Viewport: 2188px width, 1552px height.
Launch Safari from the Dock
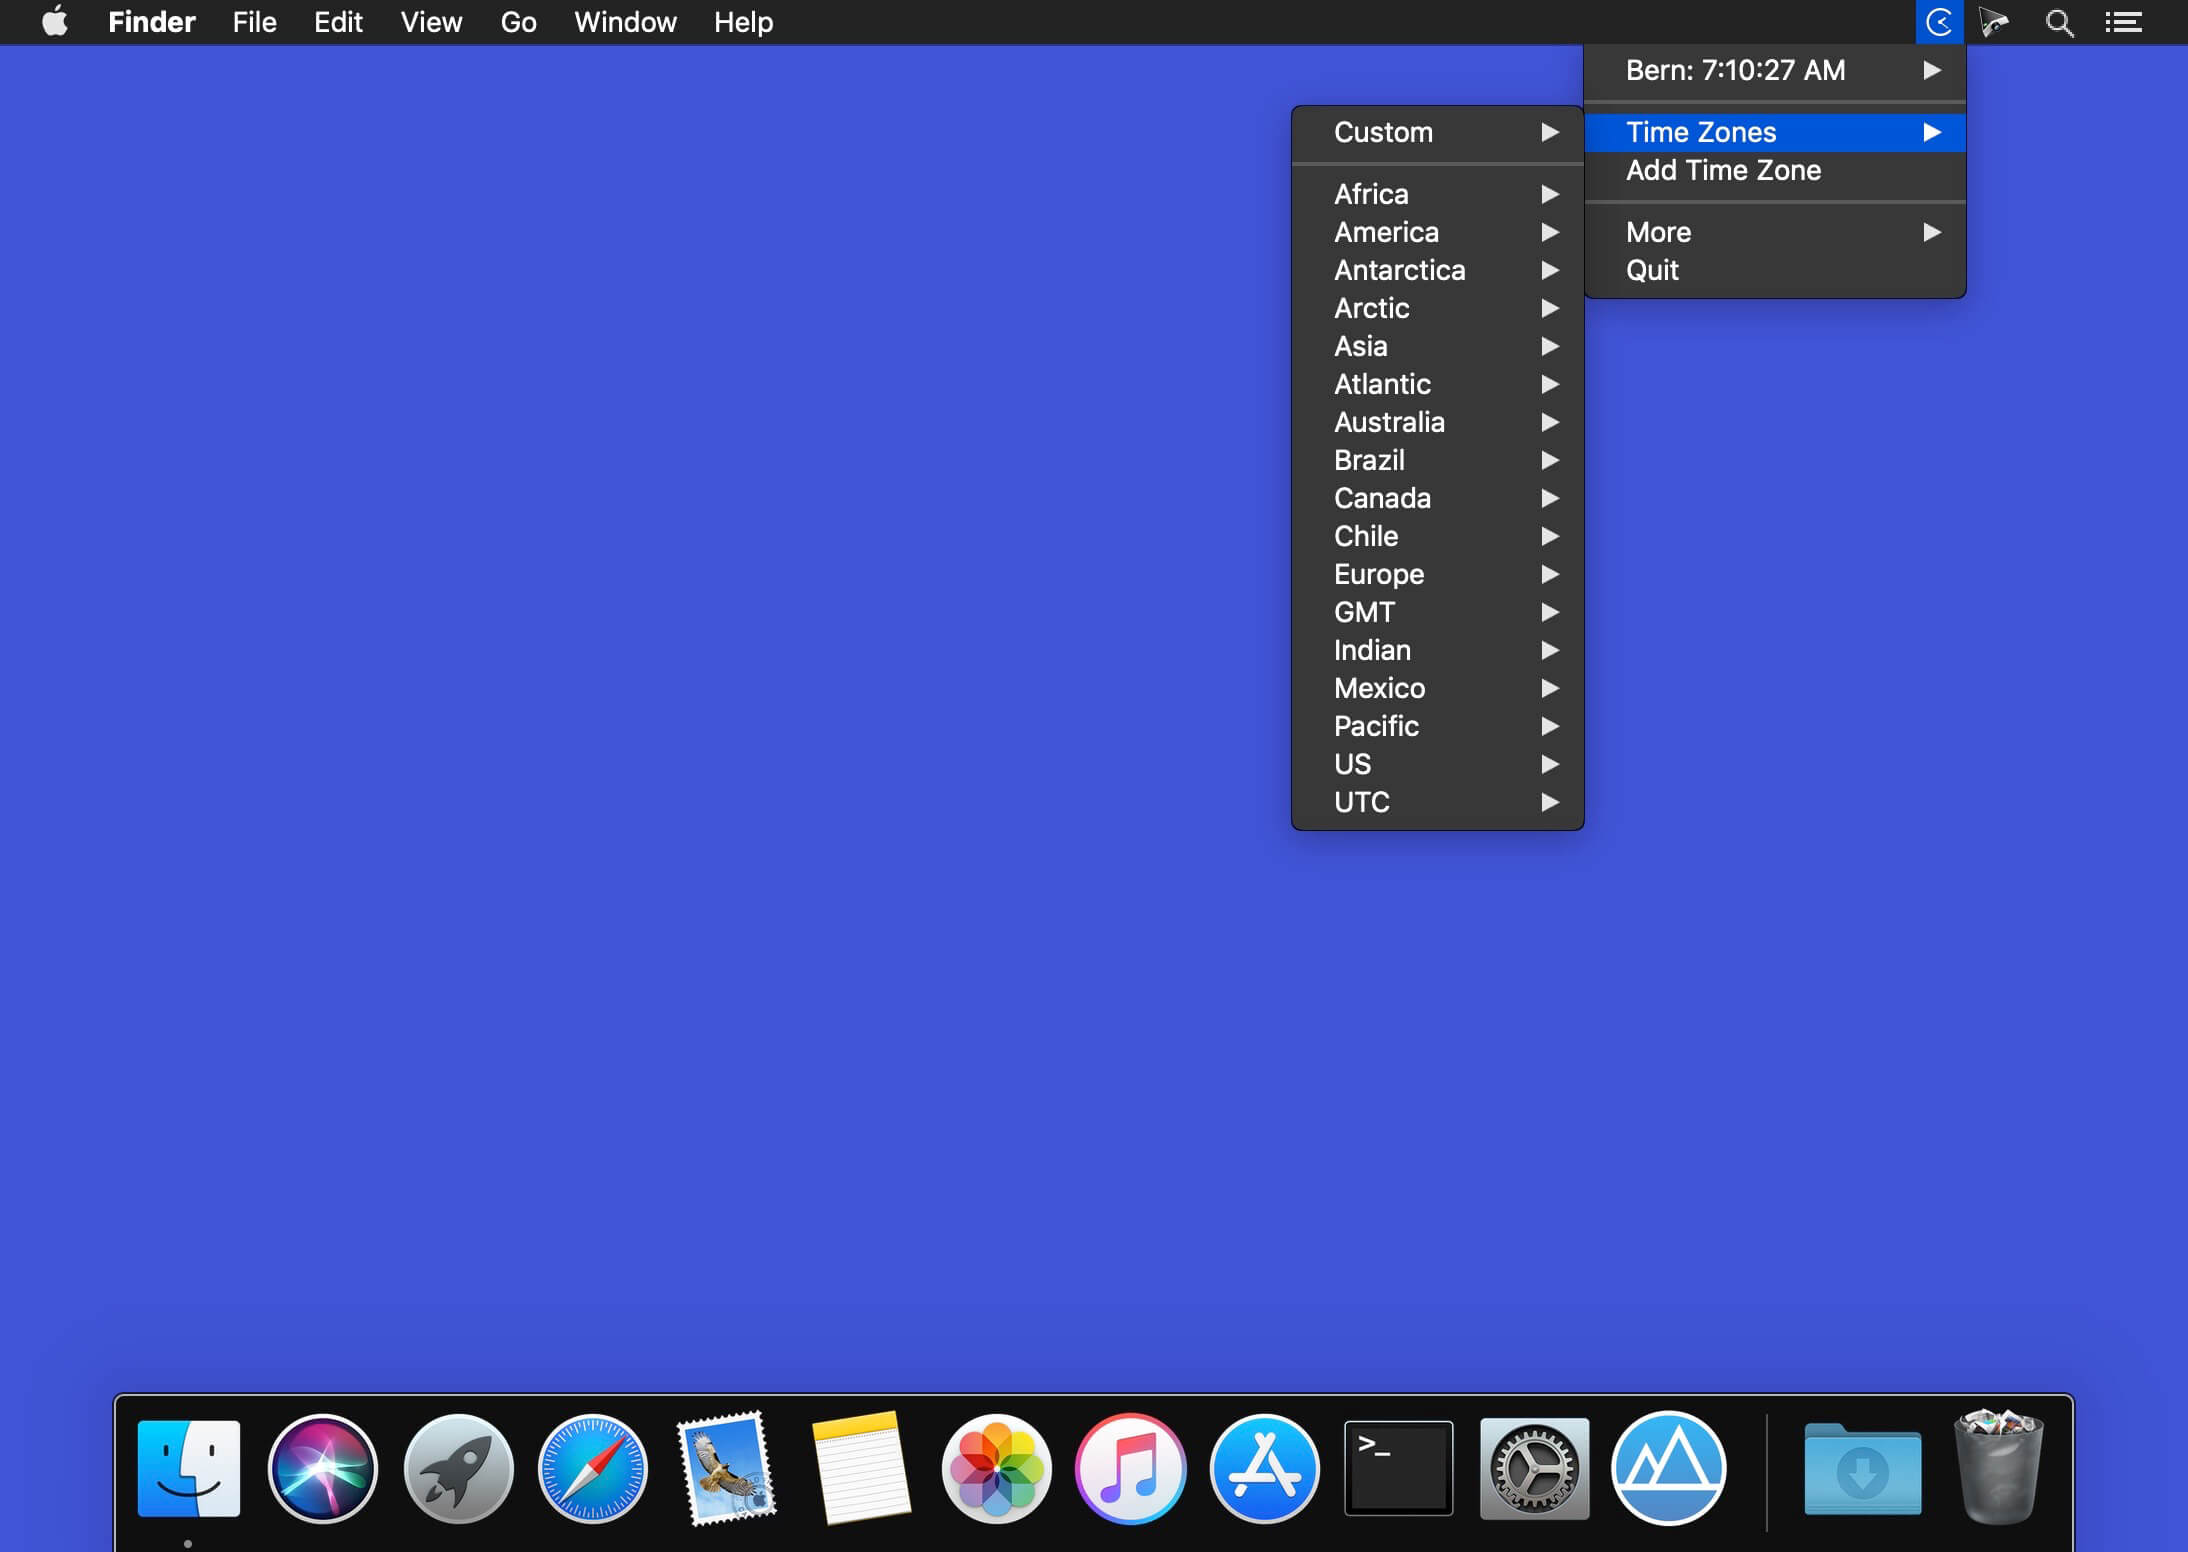593,1468
